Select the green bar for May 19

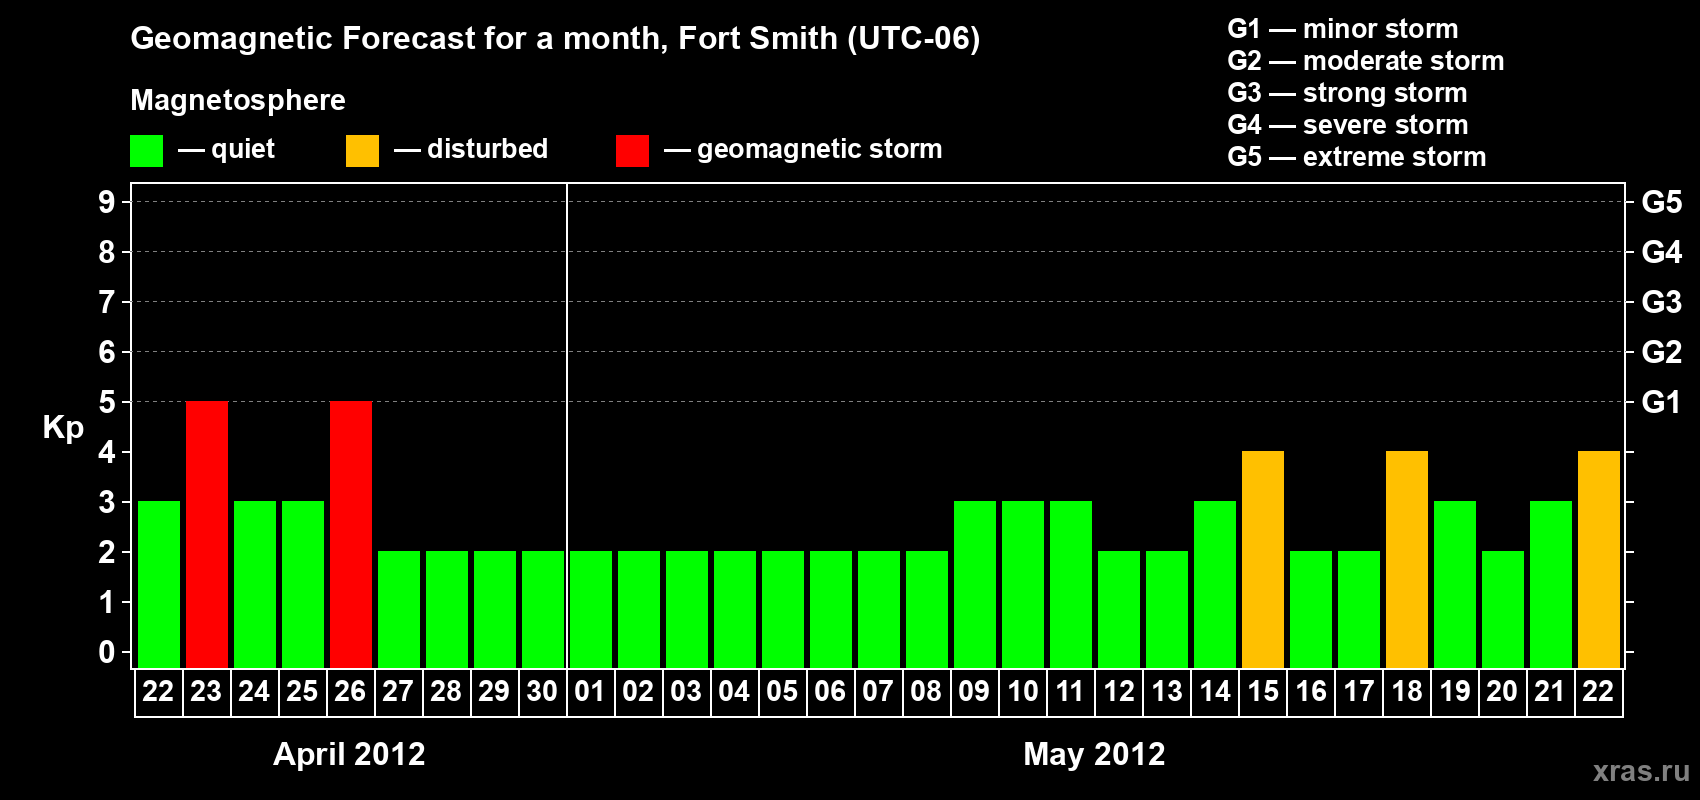(x=1455, y=585)
